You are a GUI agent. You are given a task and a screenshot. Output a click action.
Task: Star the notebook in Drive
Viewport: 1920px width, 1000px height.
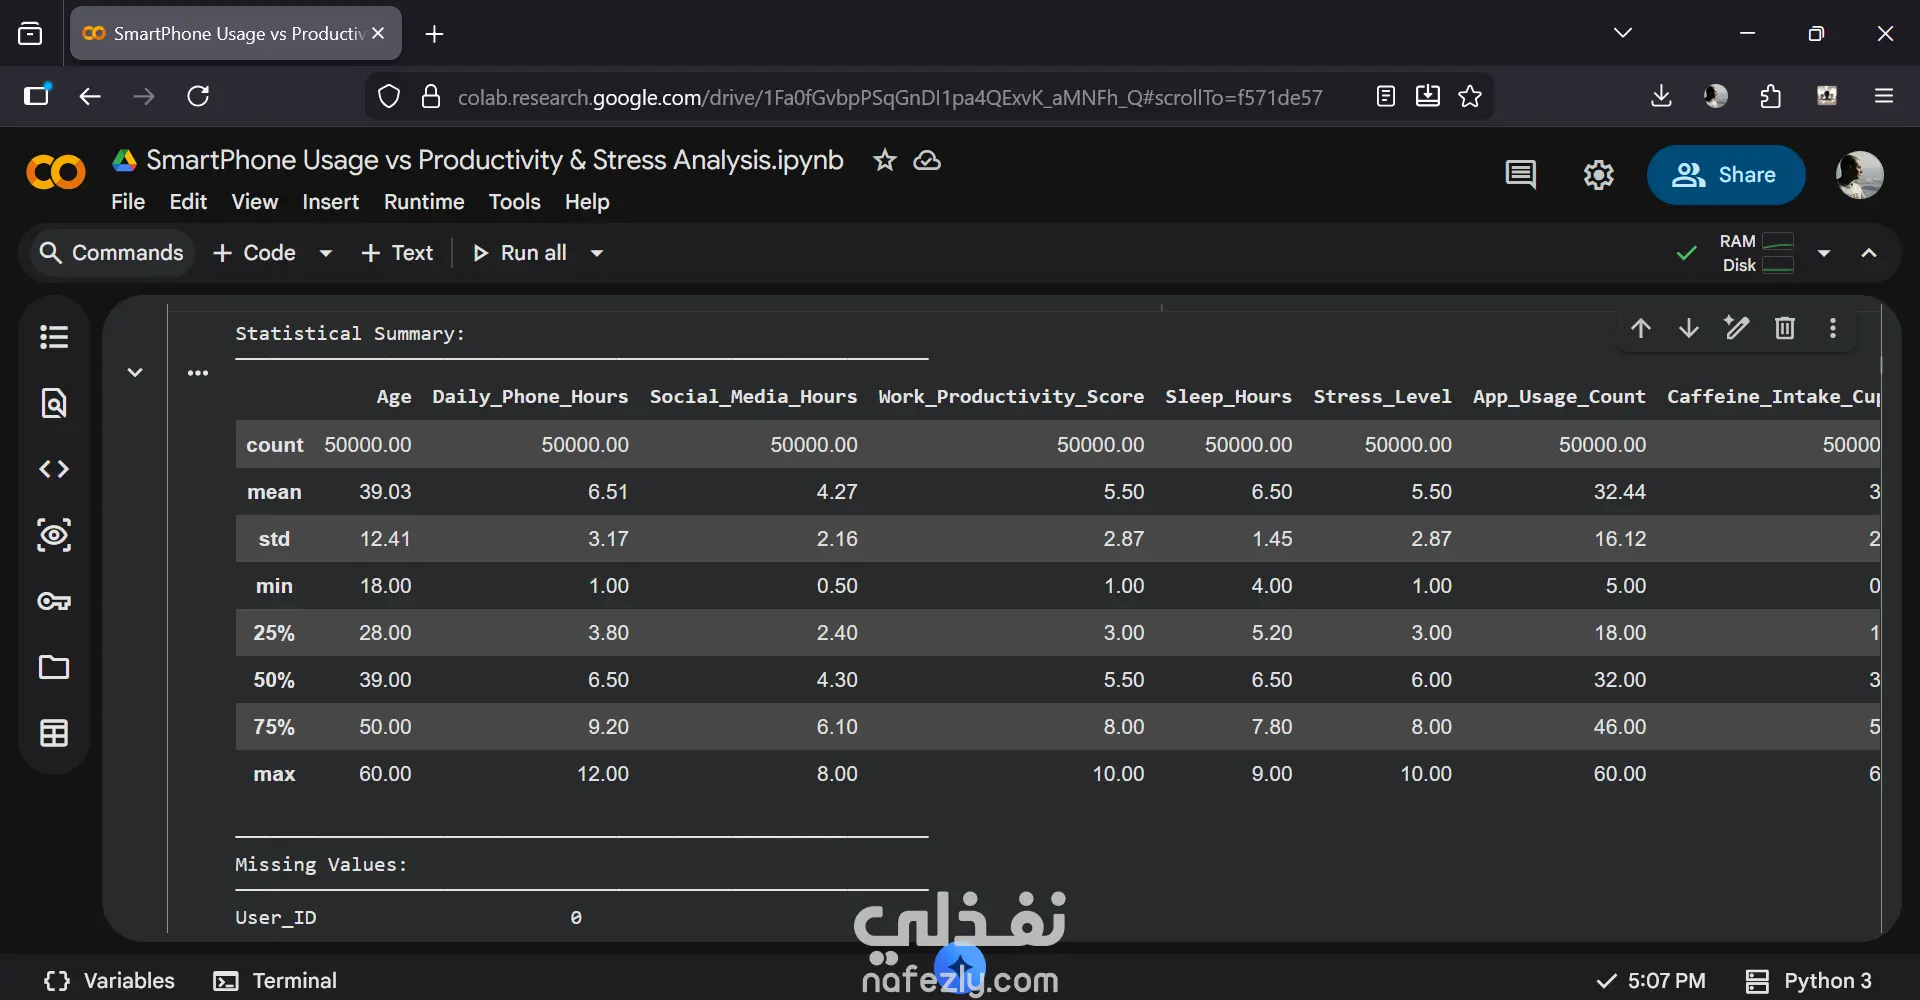click(885, 160)
